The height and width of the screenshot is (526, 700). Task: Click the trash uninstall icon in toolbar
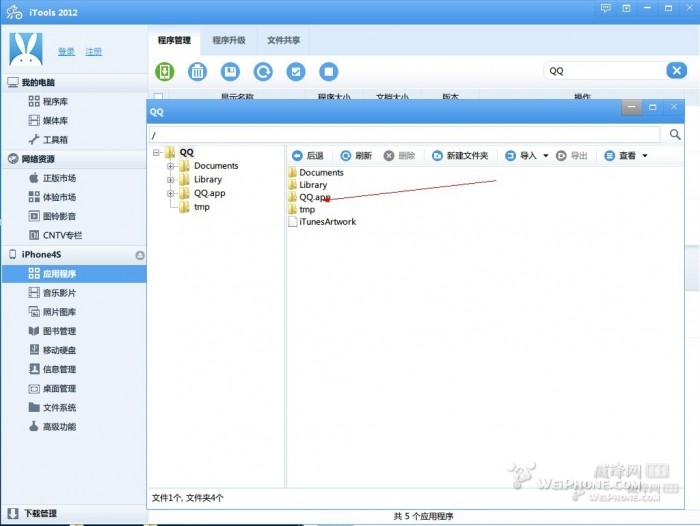198,71
